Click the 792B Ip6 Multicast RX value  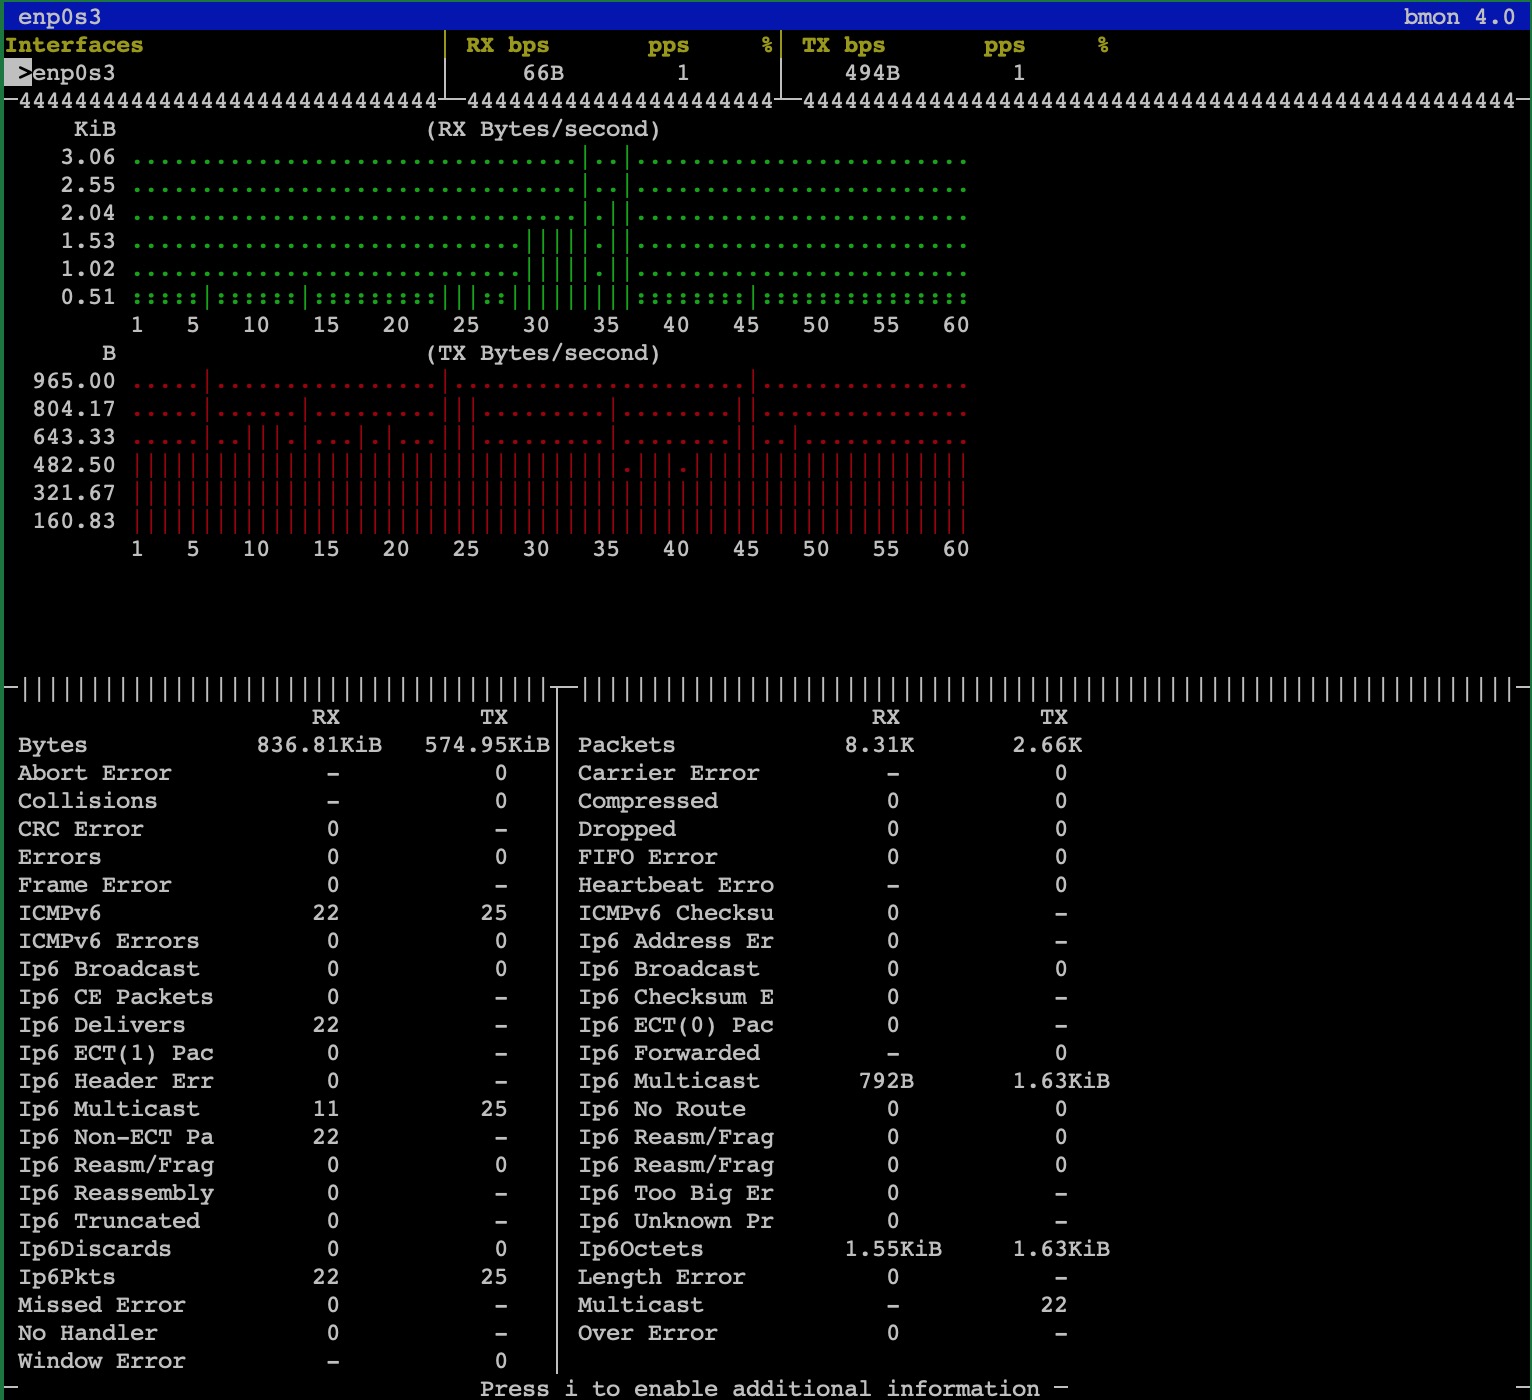click(886, 1081)
